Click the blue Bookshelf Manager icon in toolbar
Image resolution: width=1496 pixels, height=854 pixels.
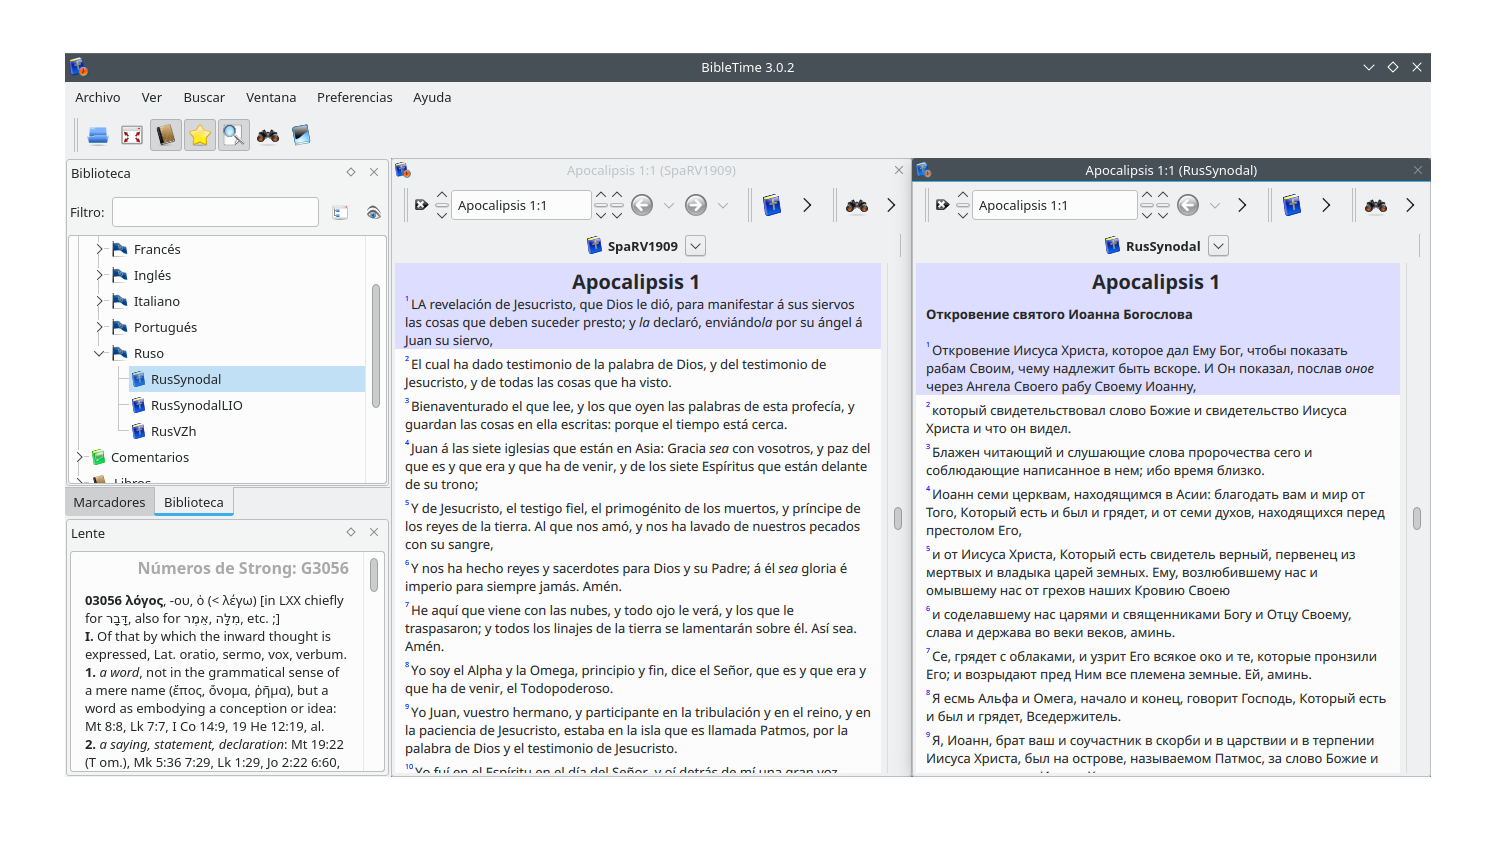[301, 135]
